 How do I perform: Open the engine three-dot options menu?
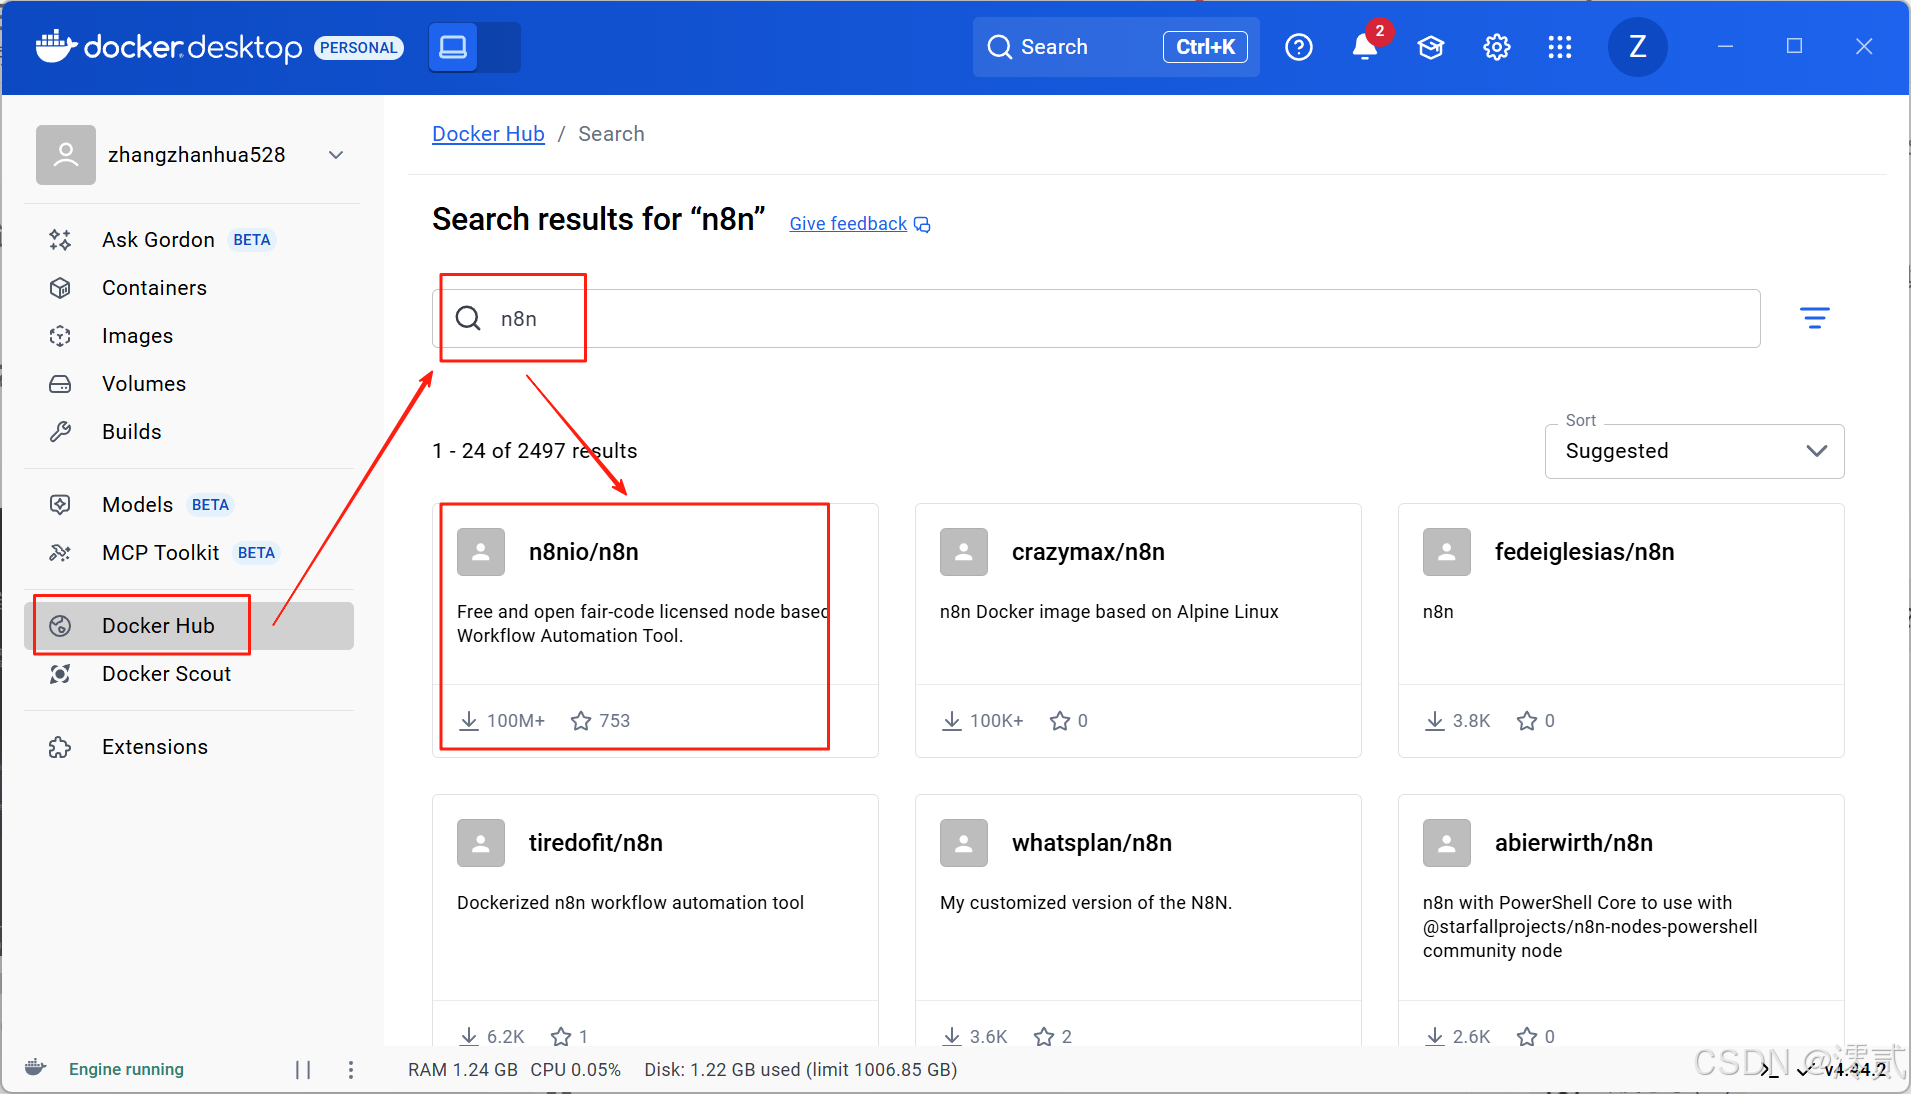[x=350, y=1070]
